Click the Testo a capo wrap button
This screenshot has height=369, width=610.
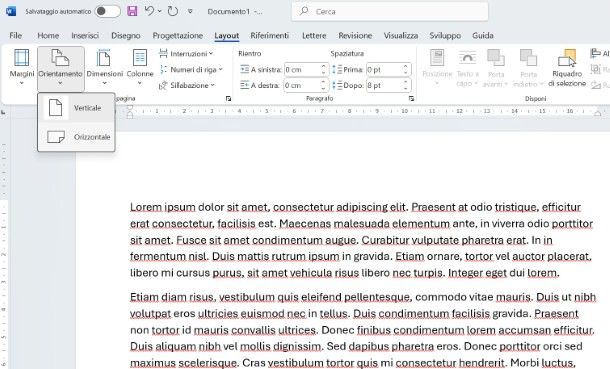click(x=467, y=68)
